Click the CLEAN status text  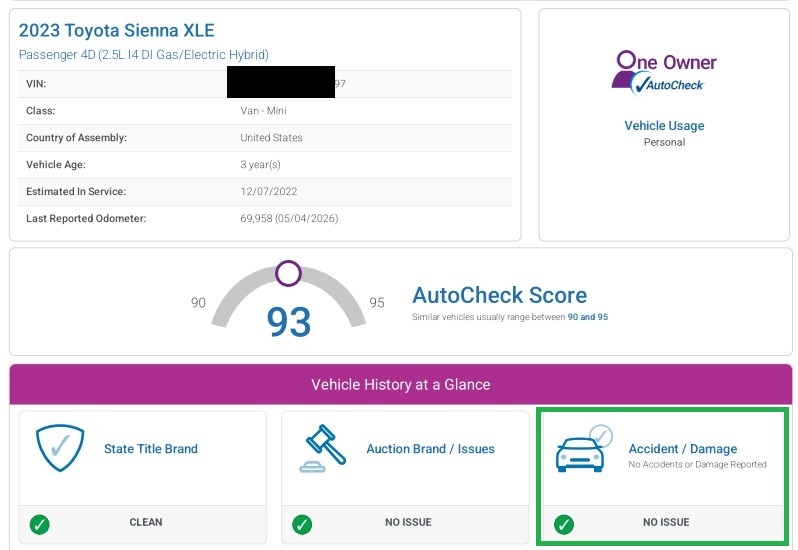click(146, 523)
